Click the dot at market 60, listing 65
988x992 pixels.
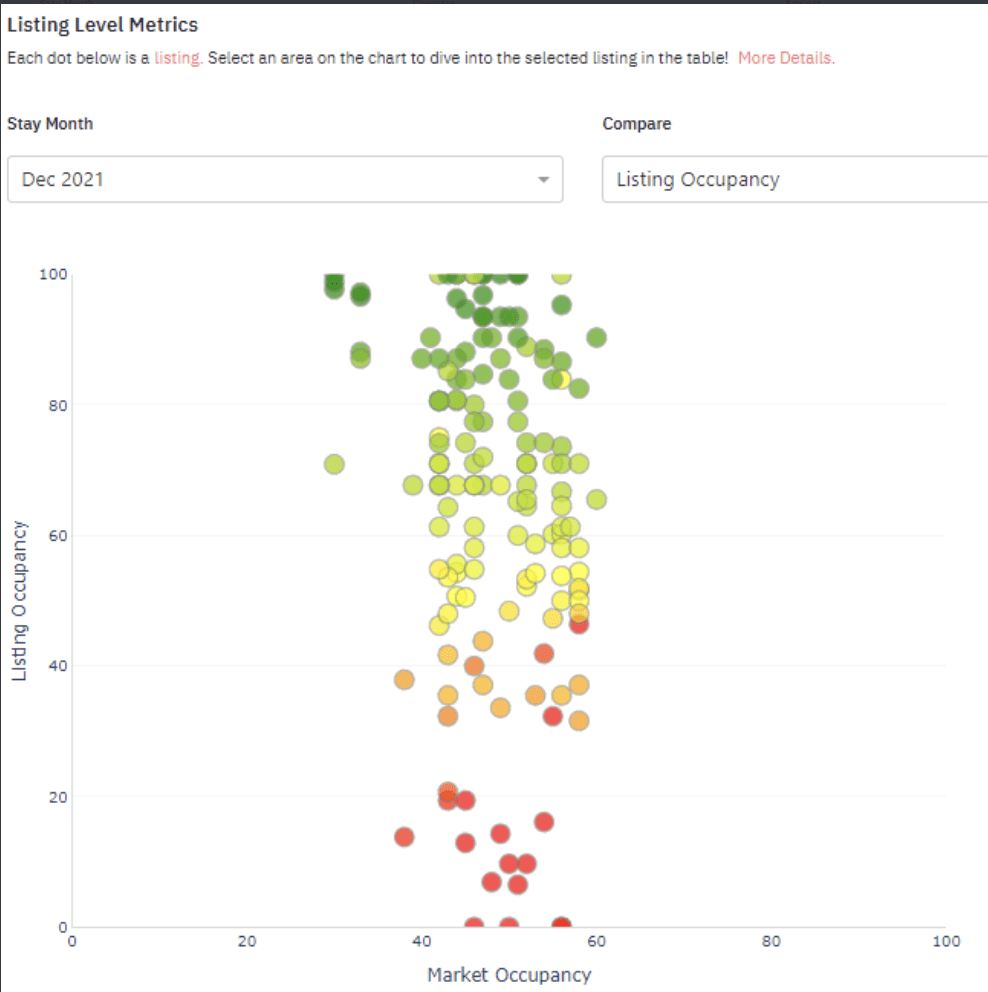(596, 499)
